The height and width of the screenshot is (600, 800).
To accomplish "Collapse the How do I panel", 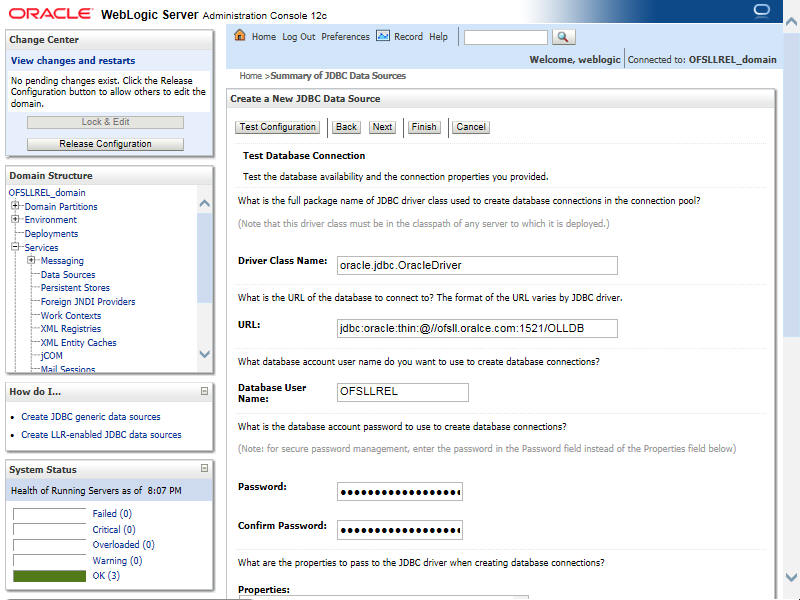I will click(x=204, y=391).
